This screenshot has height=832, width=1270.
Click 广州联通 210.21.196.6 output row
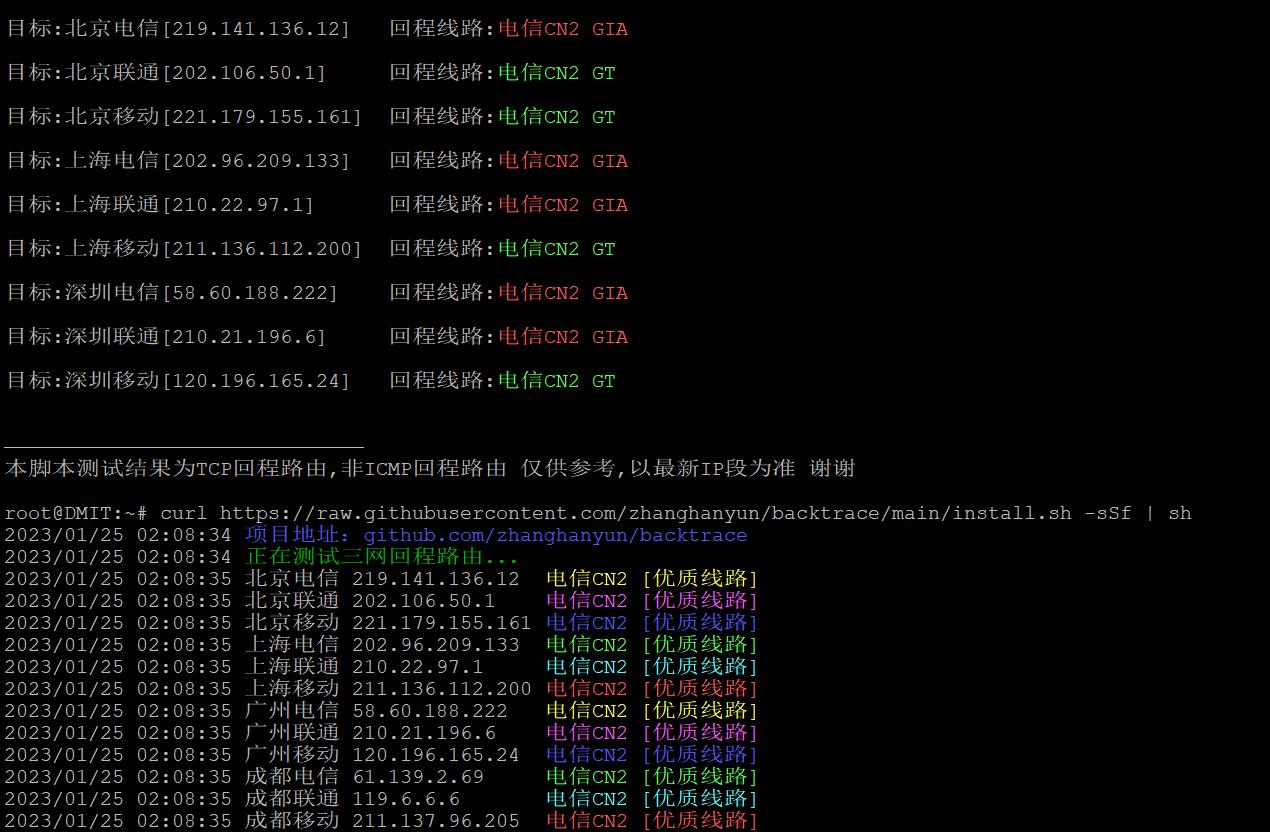381,733
